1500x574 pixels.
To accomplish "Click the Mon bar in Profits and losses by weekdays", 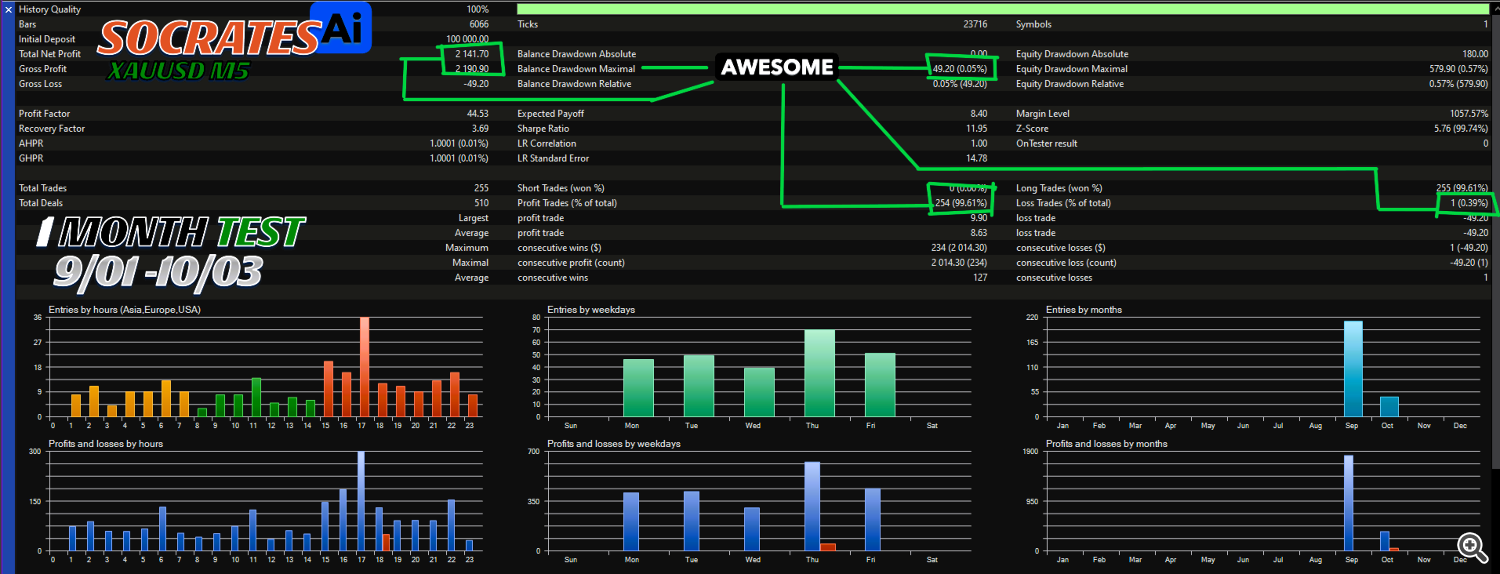I will (630, 522).
